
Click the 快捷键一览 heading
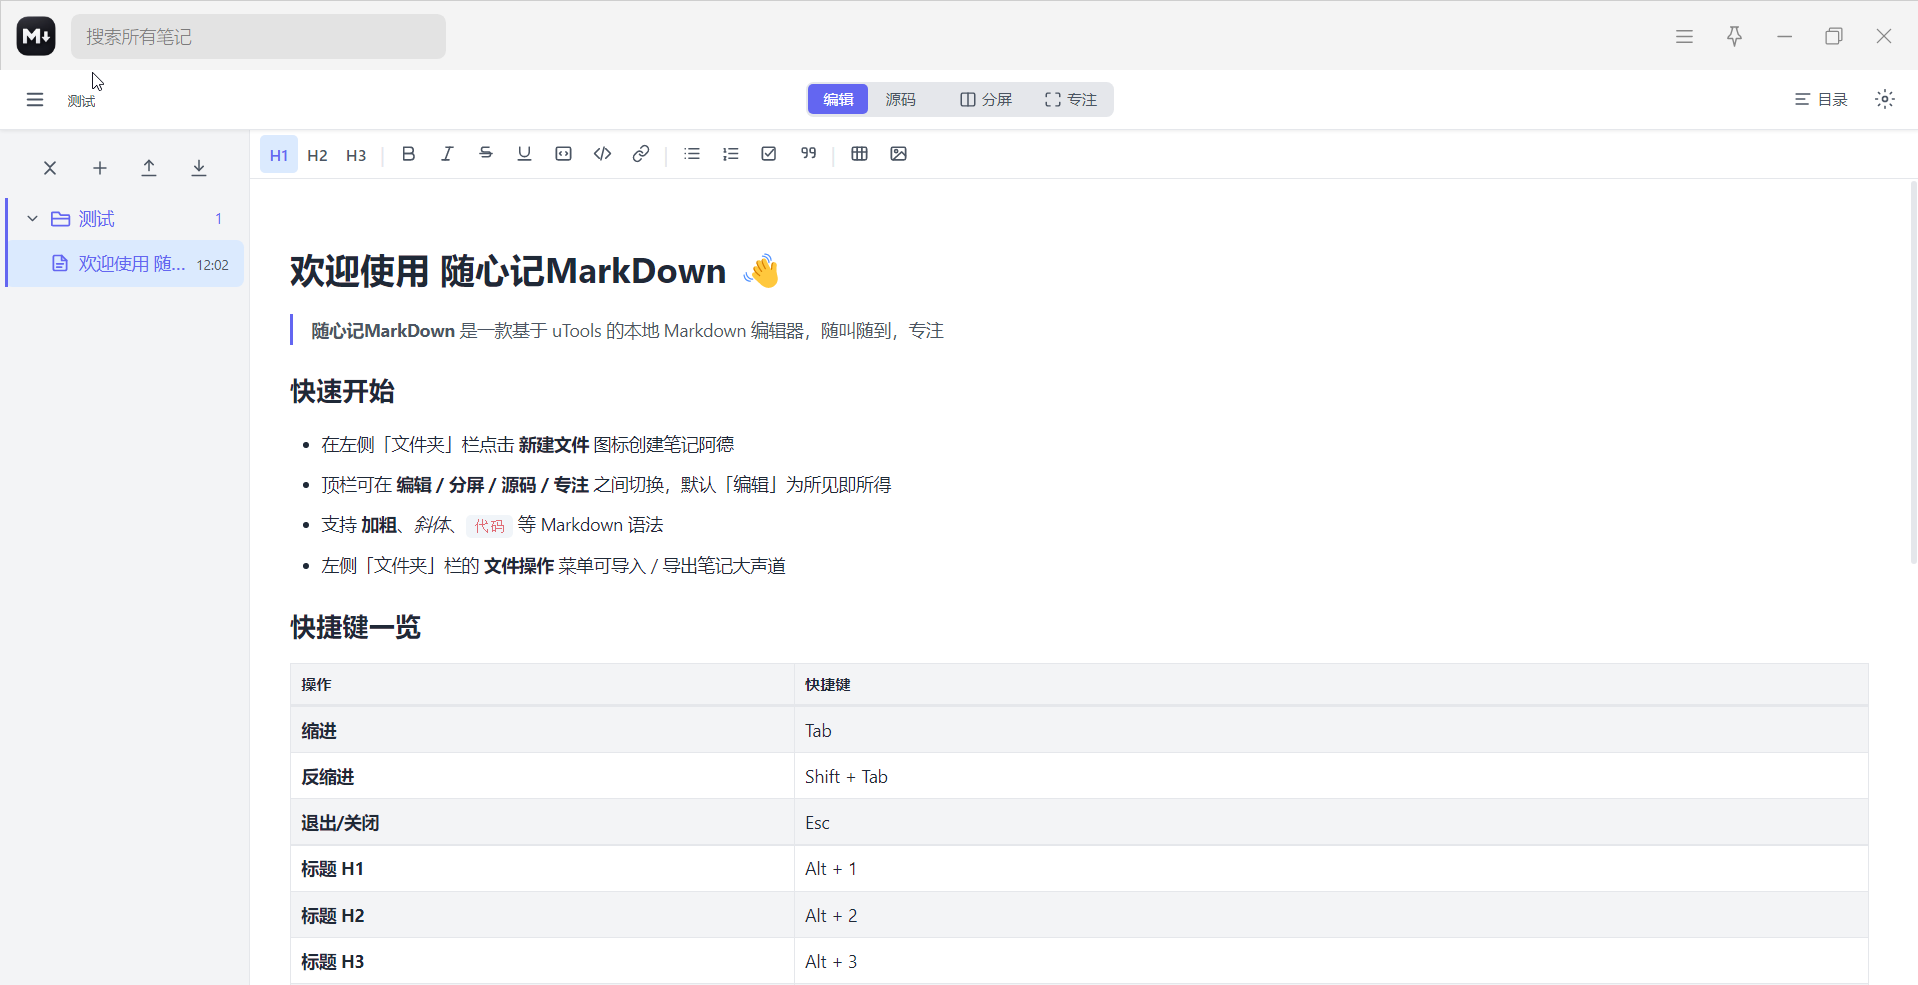coord(355,627)
